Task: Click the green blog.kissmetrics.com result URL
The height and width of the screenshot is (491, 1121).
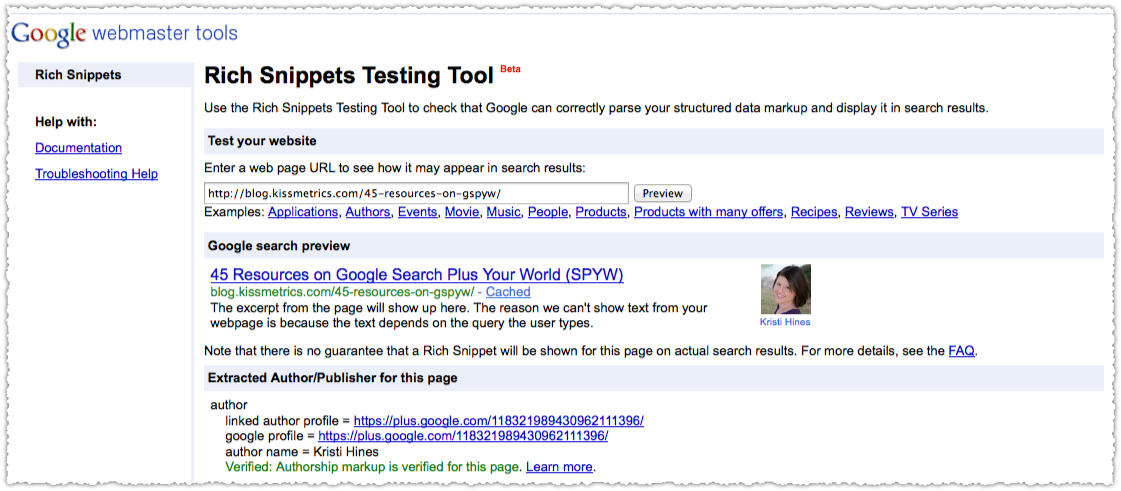Action: 342,292
